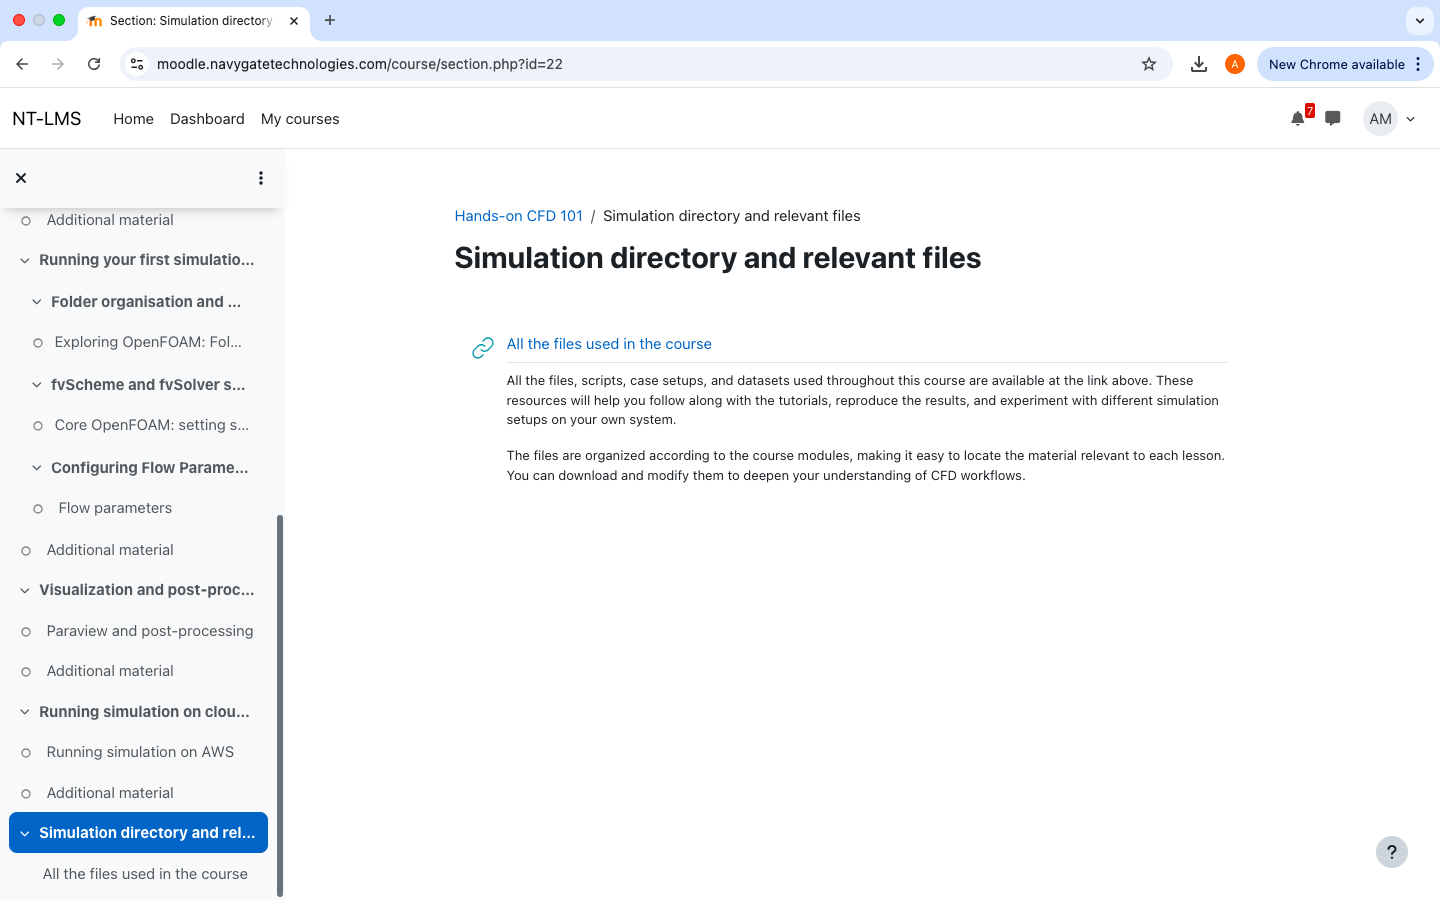Click the Hands-on CFD 101 breadcrumb
This screenshot has width=1440, height=900.
click(518, 216)
